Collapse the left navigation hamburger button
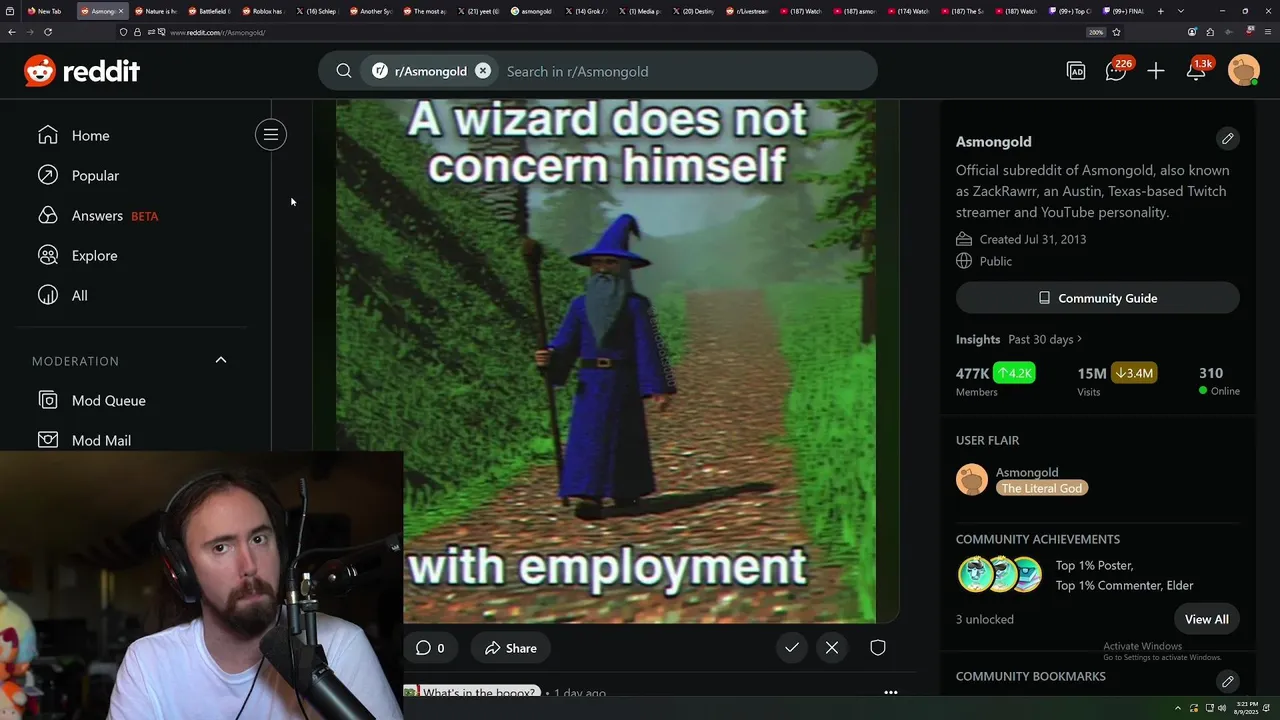1280x720 pixels. [271, 135]
